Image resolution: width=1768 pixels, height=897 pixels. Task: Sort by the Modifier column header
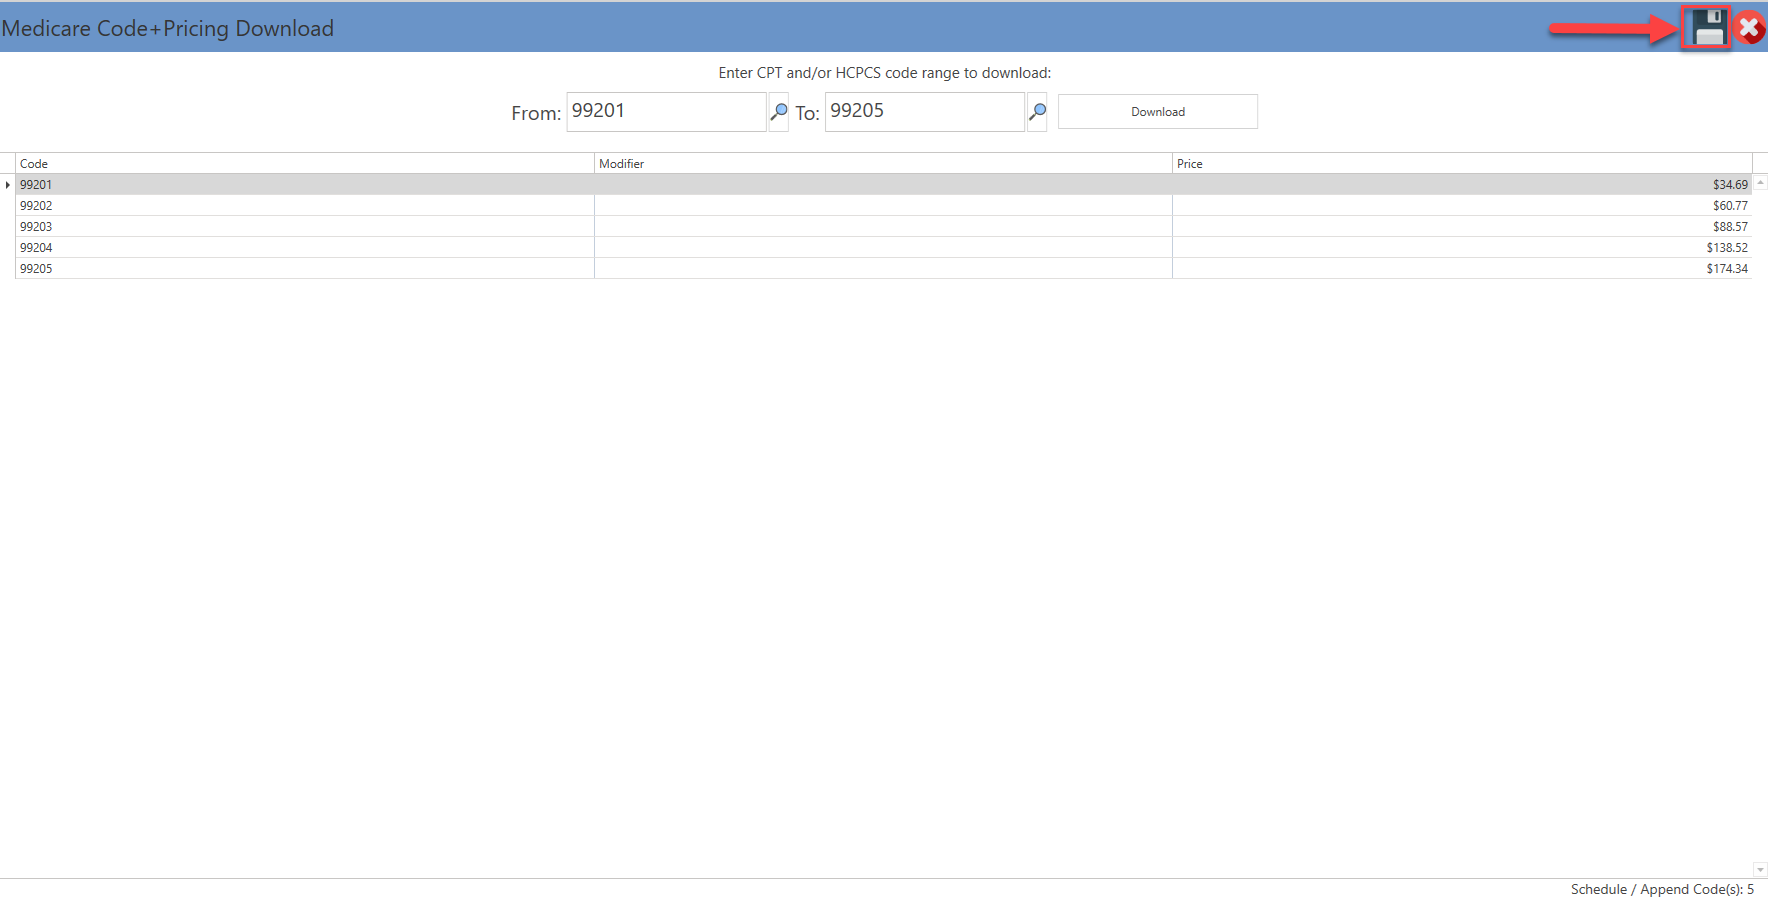[883, 163]
